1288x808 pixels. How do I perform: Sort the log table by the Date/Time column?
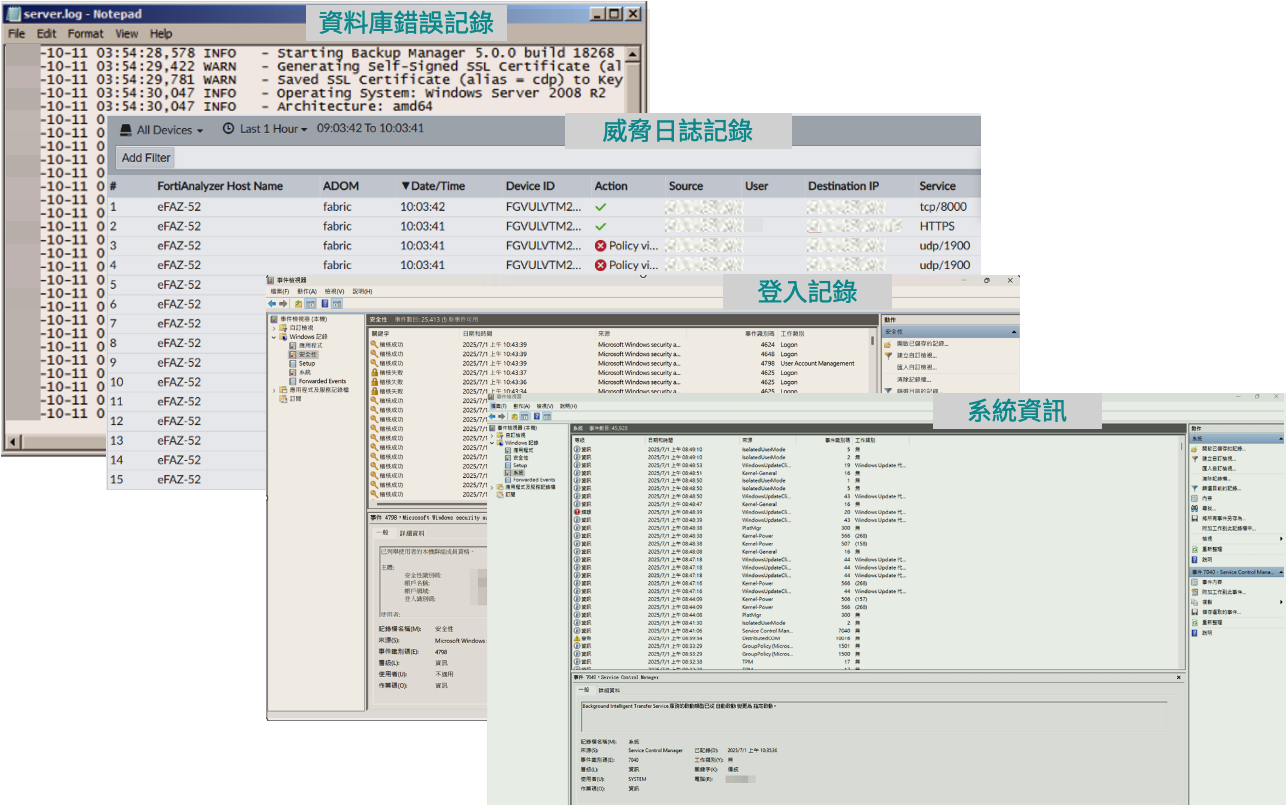433,186
